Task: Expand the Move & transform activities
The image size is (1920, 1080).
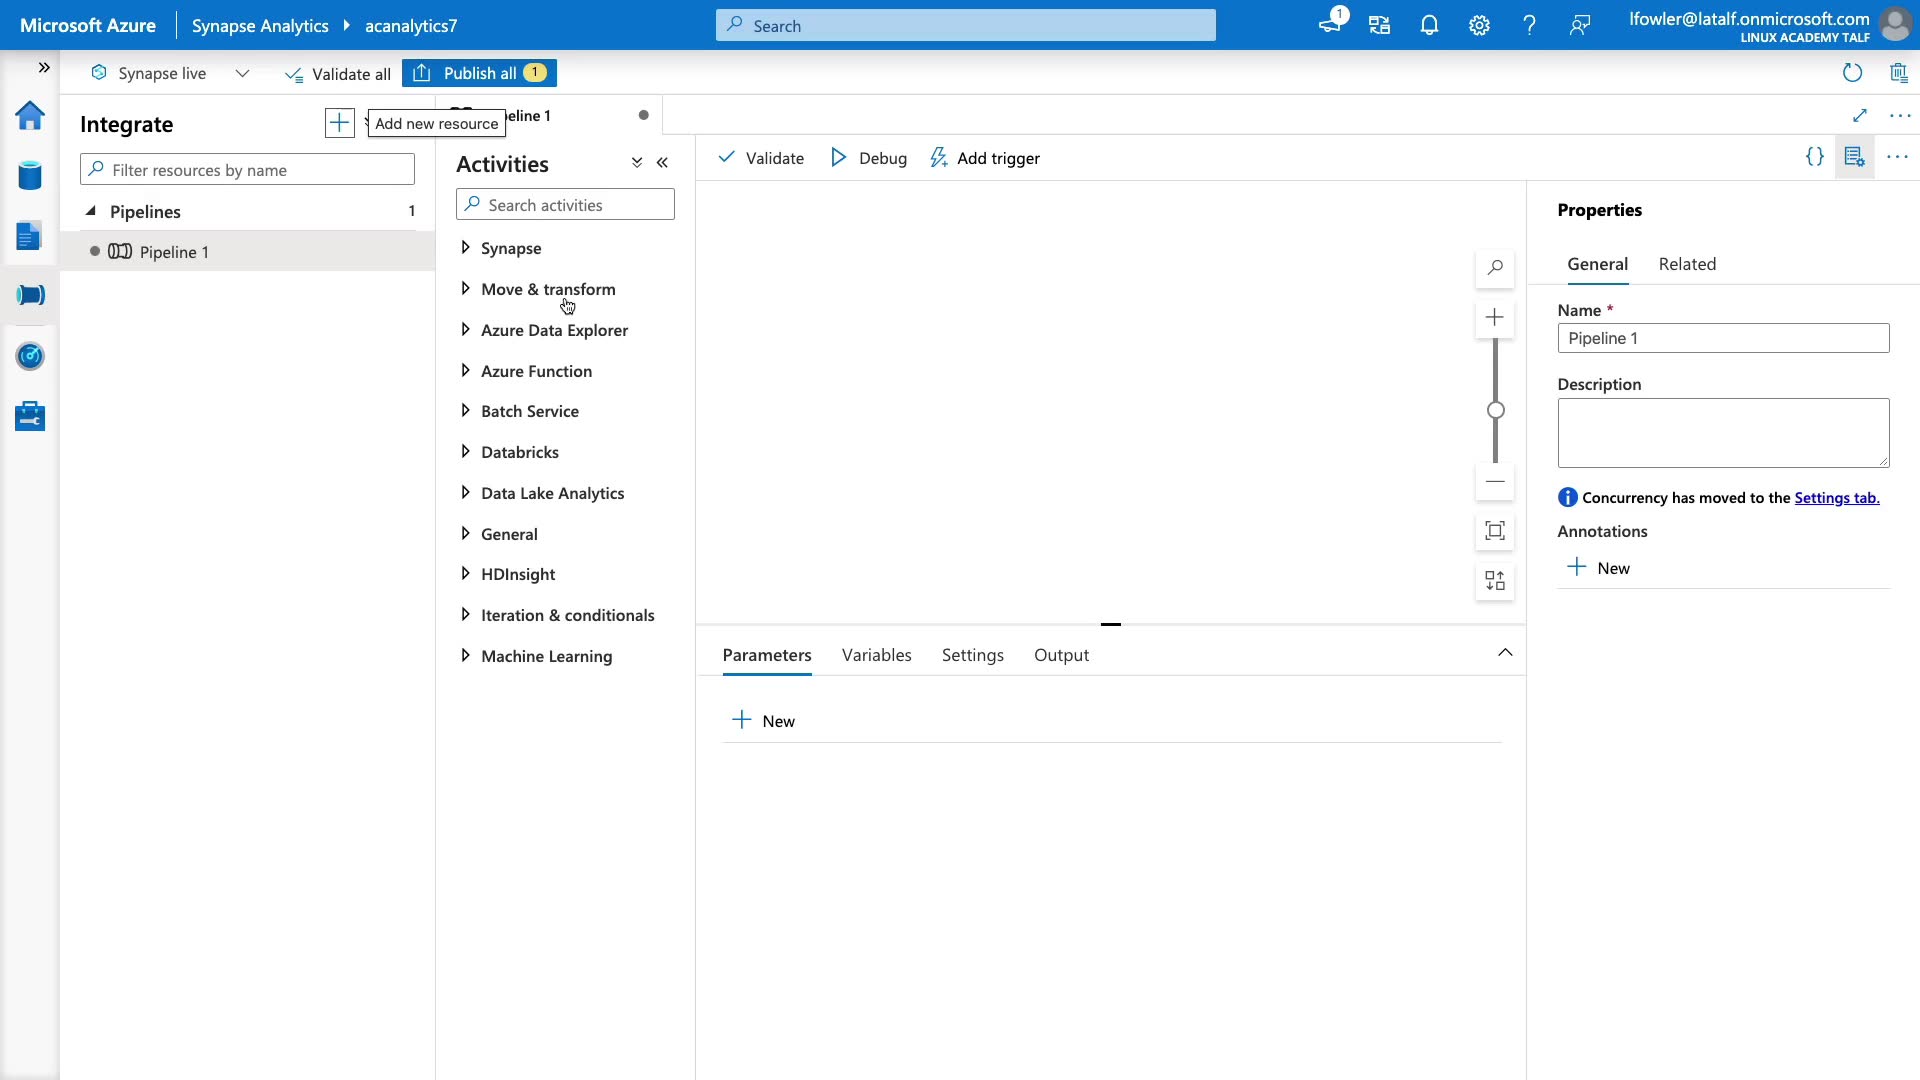Action: coord(547,289)
